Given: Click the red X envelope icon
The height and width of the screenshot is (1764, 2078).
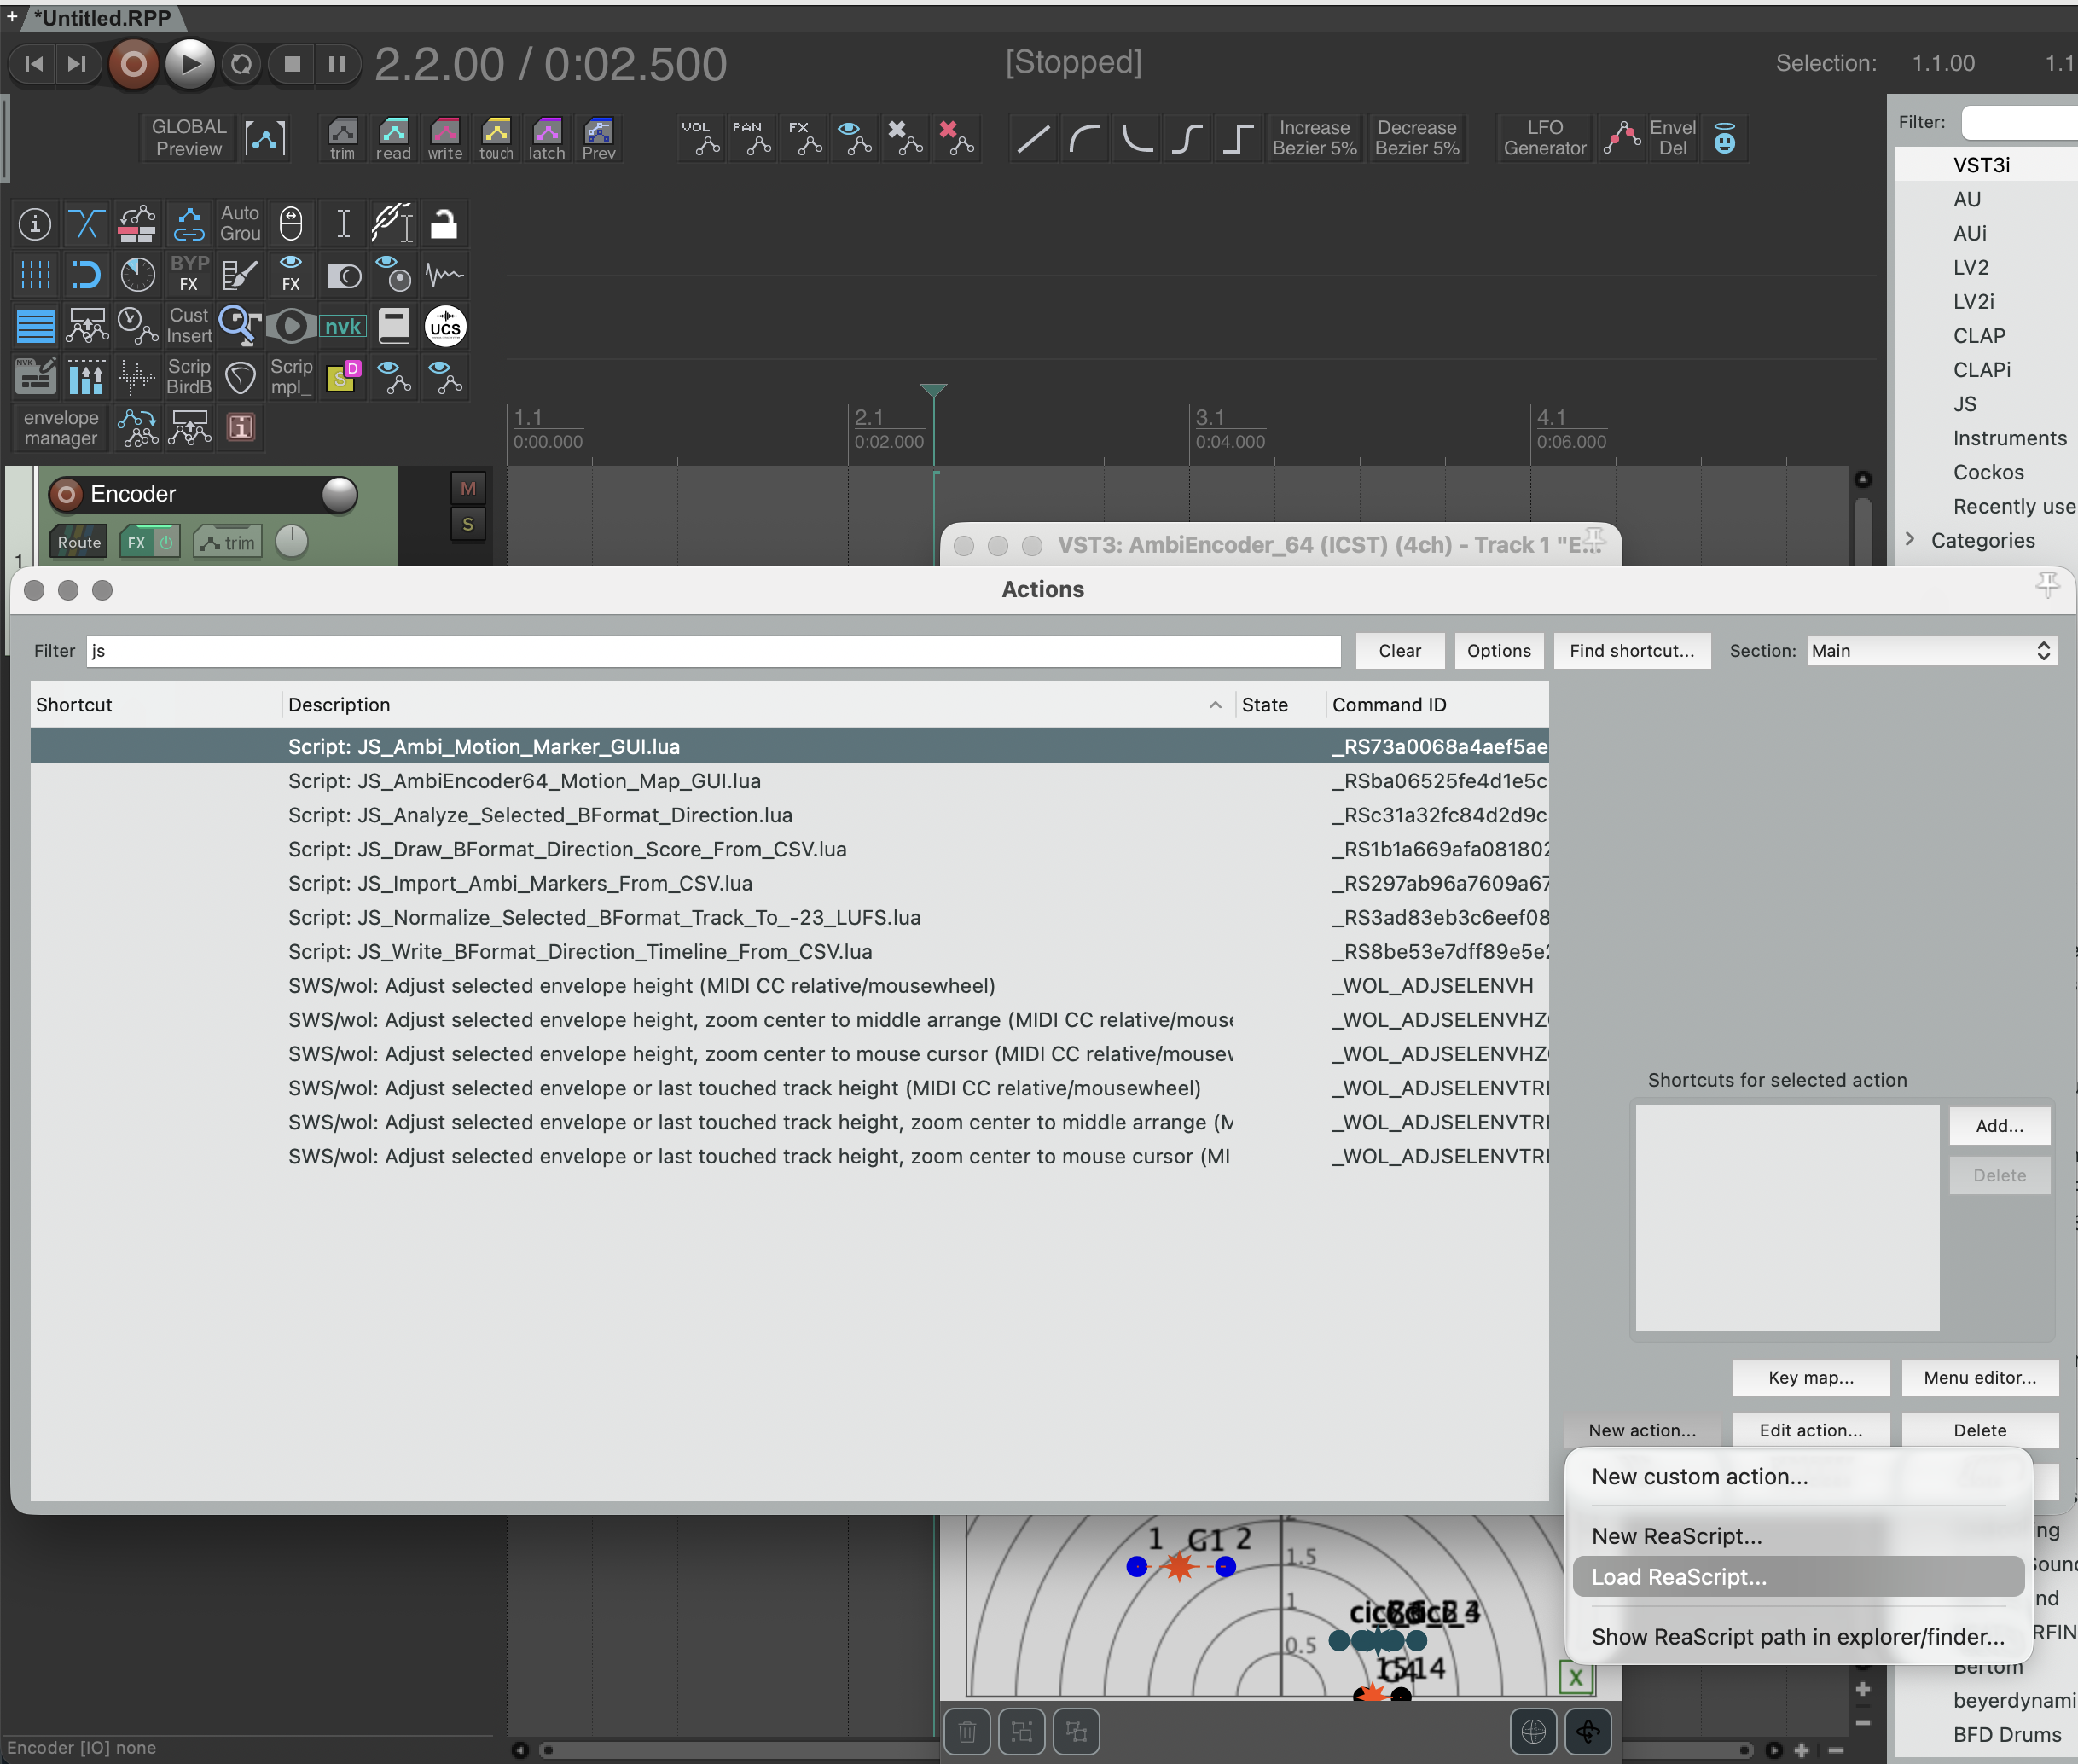Looking at the screenshot, I should (x=957, y=138).
